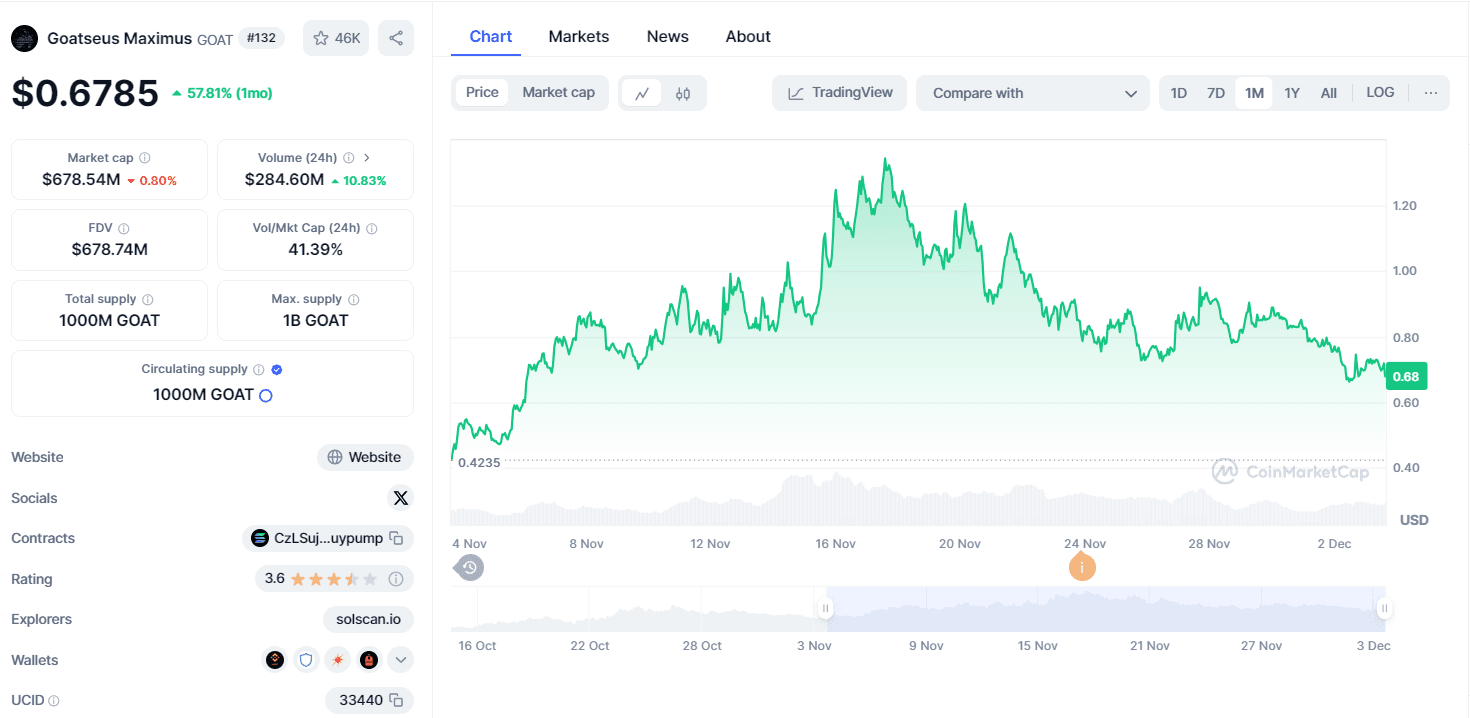Switch to the Markets tab

pos(578,37)
